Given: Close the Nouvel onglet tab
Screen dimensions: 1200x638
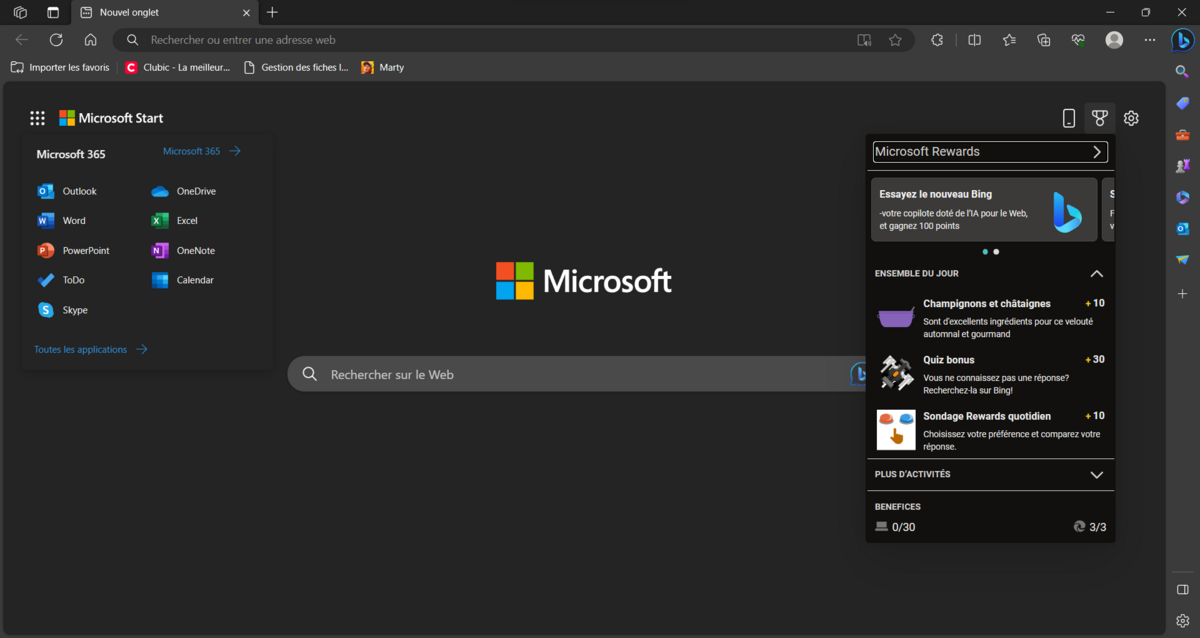Looking at the screenshot, I should 246,12.
